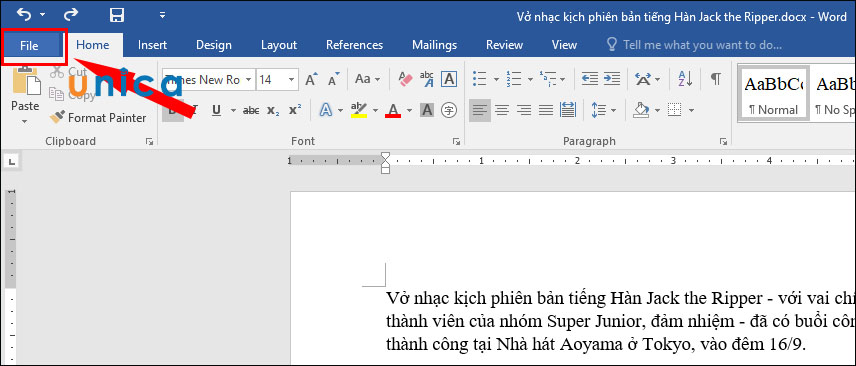
Task: Apply the No Spacing style
Action: point(833,92)
